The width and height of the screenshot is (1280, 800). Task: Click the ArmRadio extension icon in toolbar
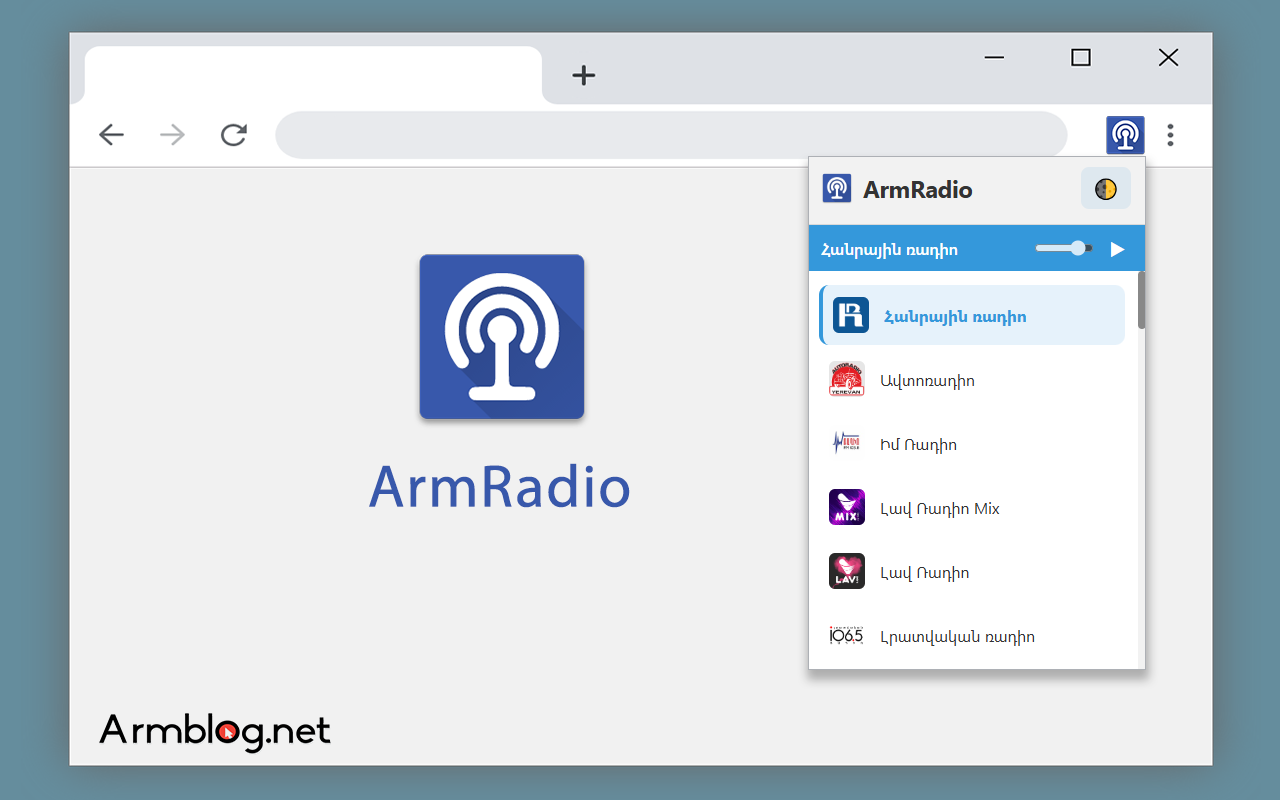point(1125,135)
